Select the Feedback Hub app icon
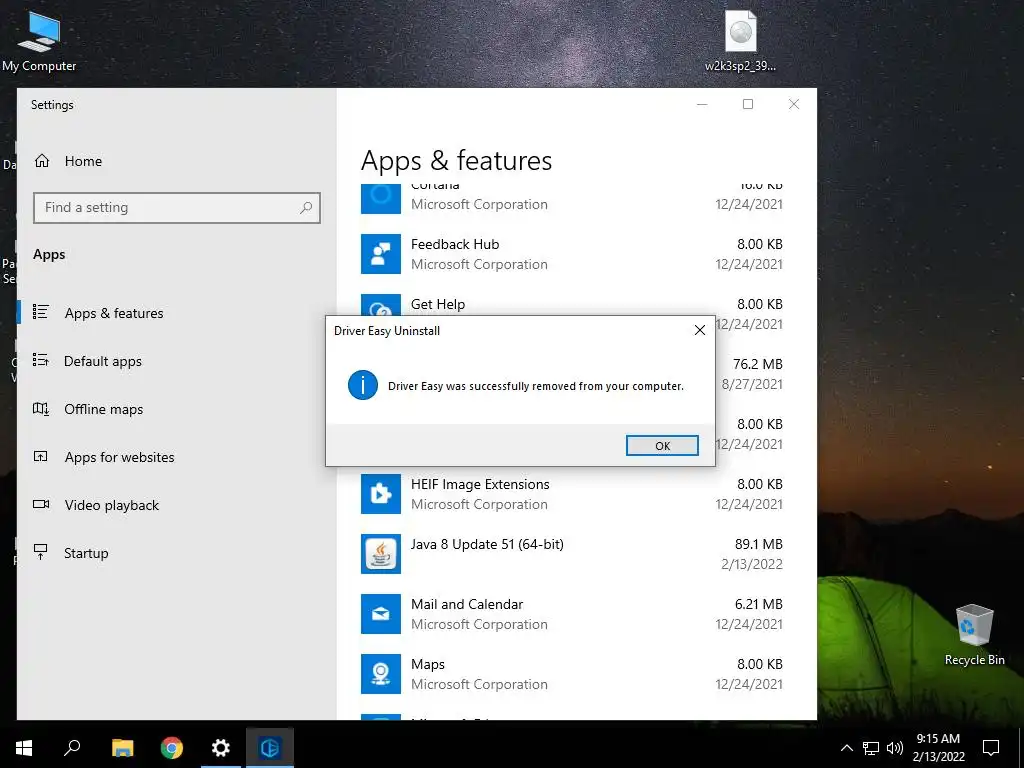The width and height of the screenshot is (1024, 768). (x=381, y=254)
